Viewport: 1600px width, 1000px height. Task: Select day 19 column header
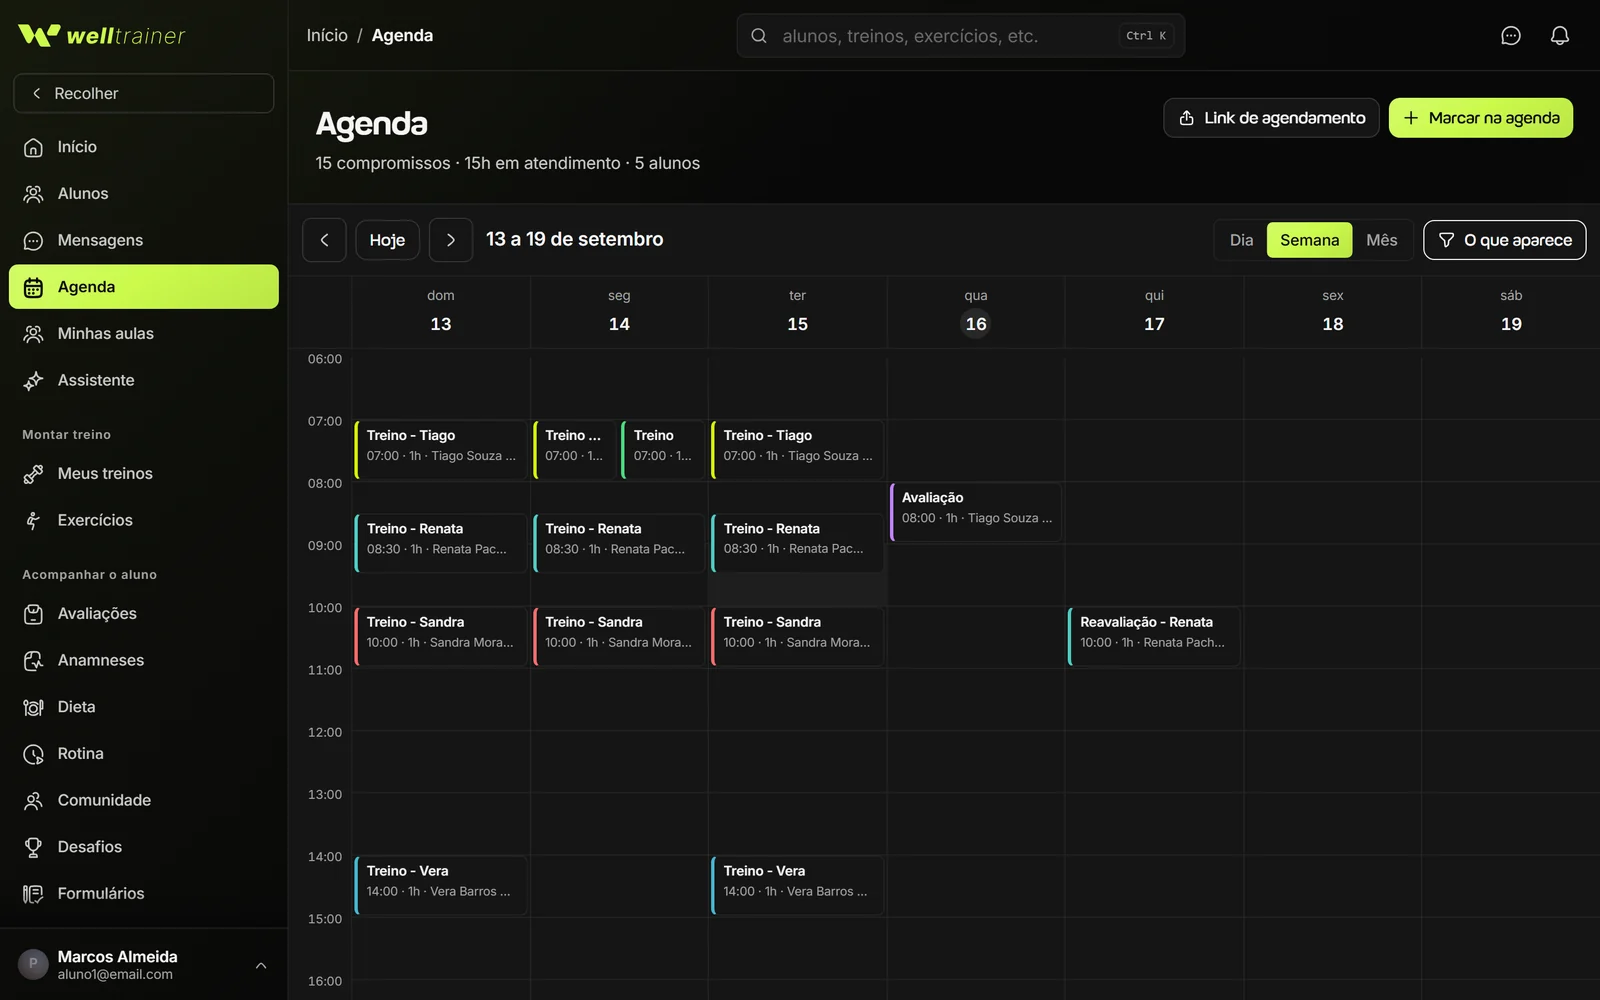[x=1511, y=312]
